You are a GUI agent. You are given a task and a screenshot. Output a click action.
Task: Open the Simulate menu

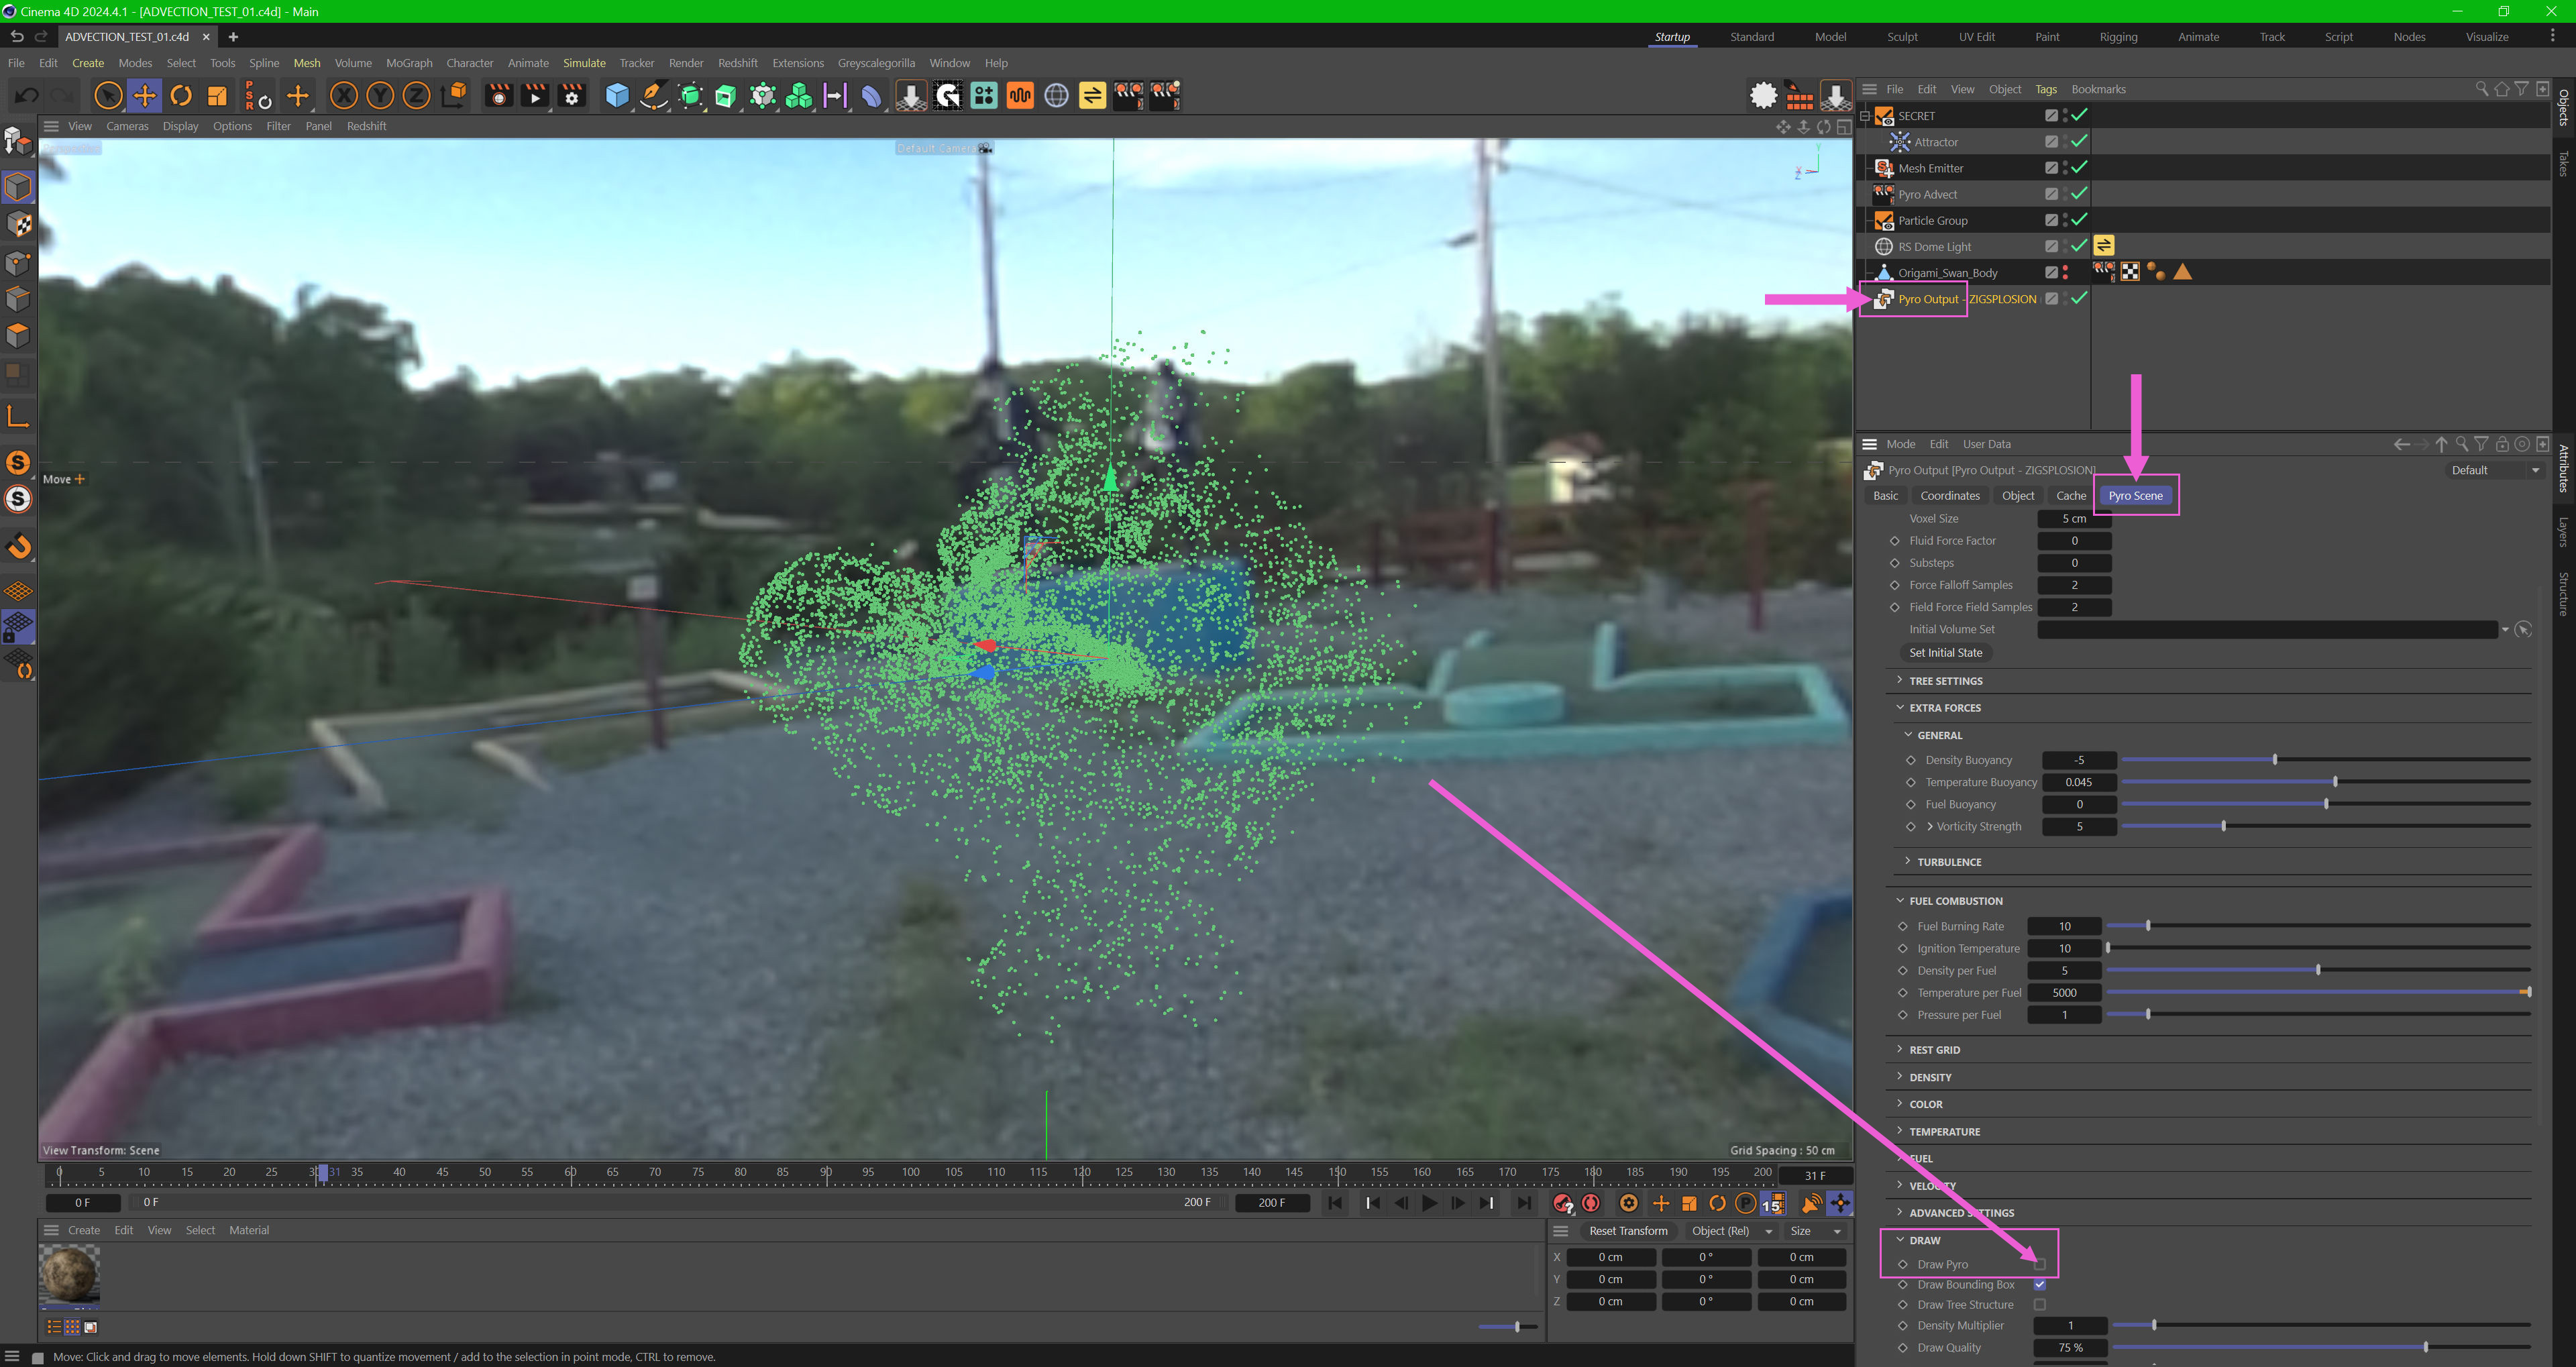[584, 63]
